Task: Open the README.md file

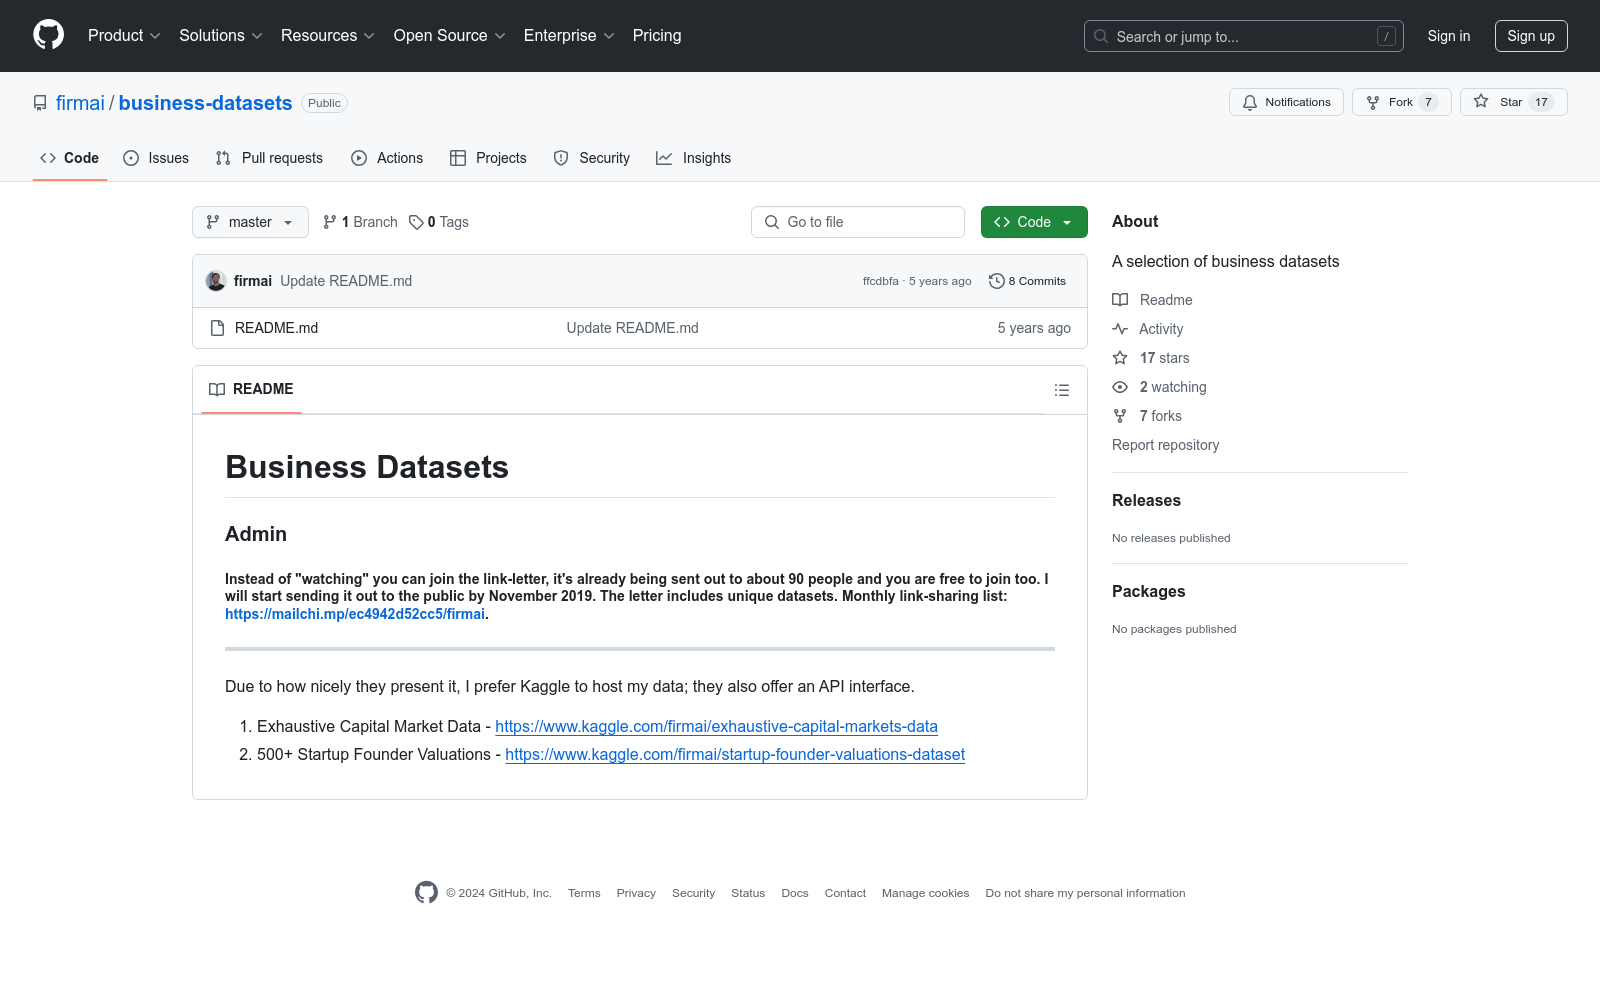Action: tap(276, 328)
